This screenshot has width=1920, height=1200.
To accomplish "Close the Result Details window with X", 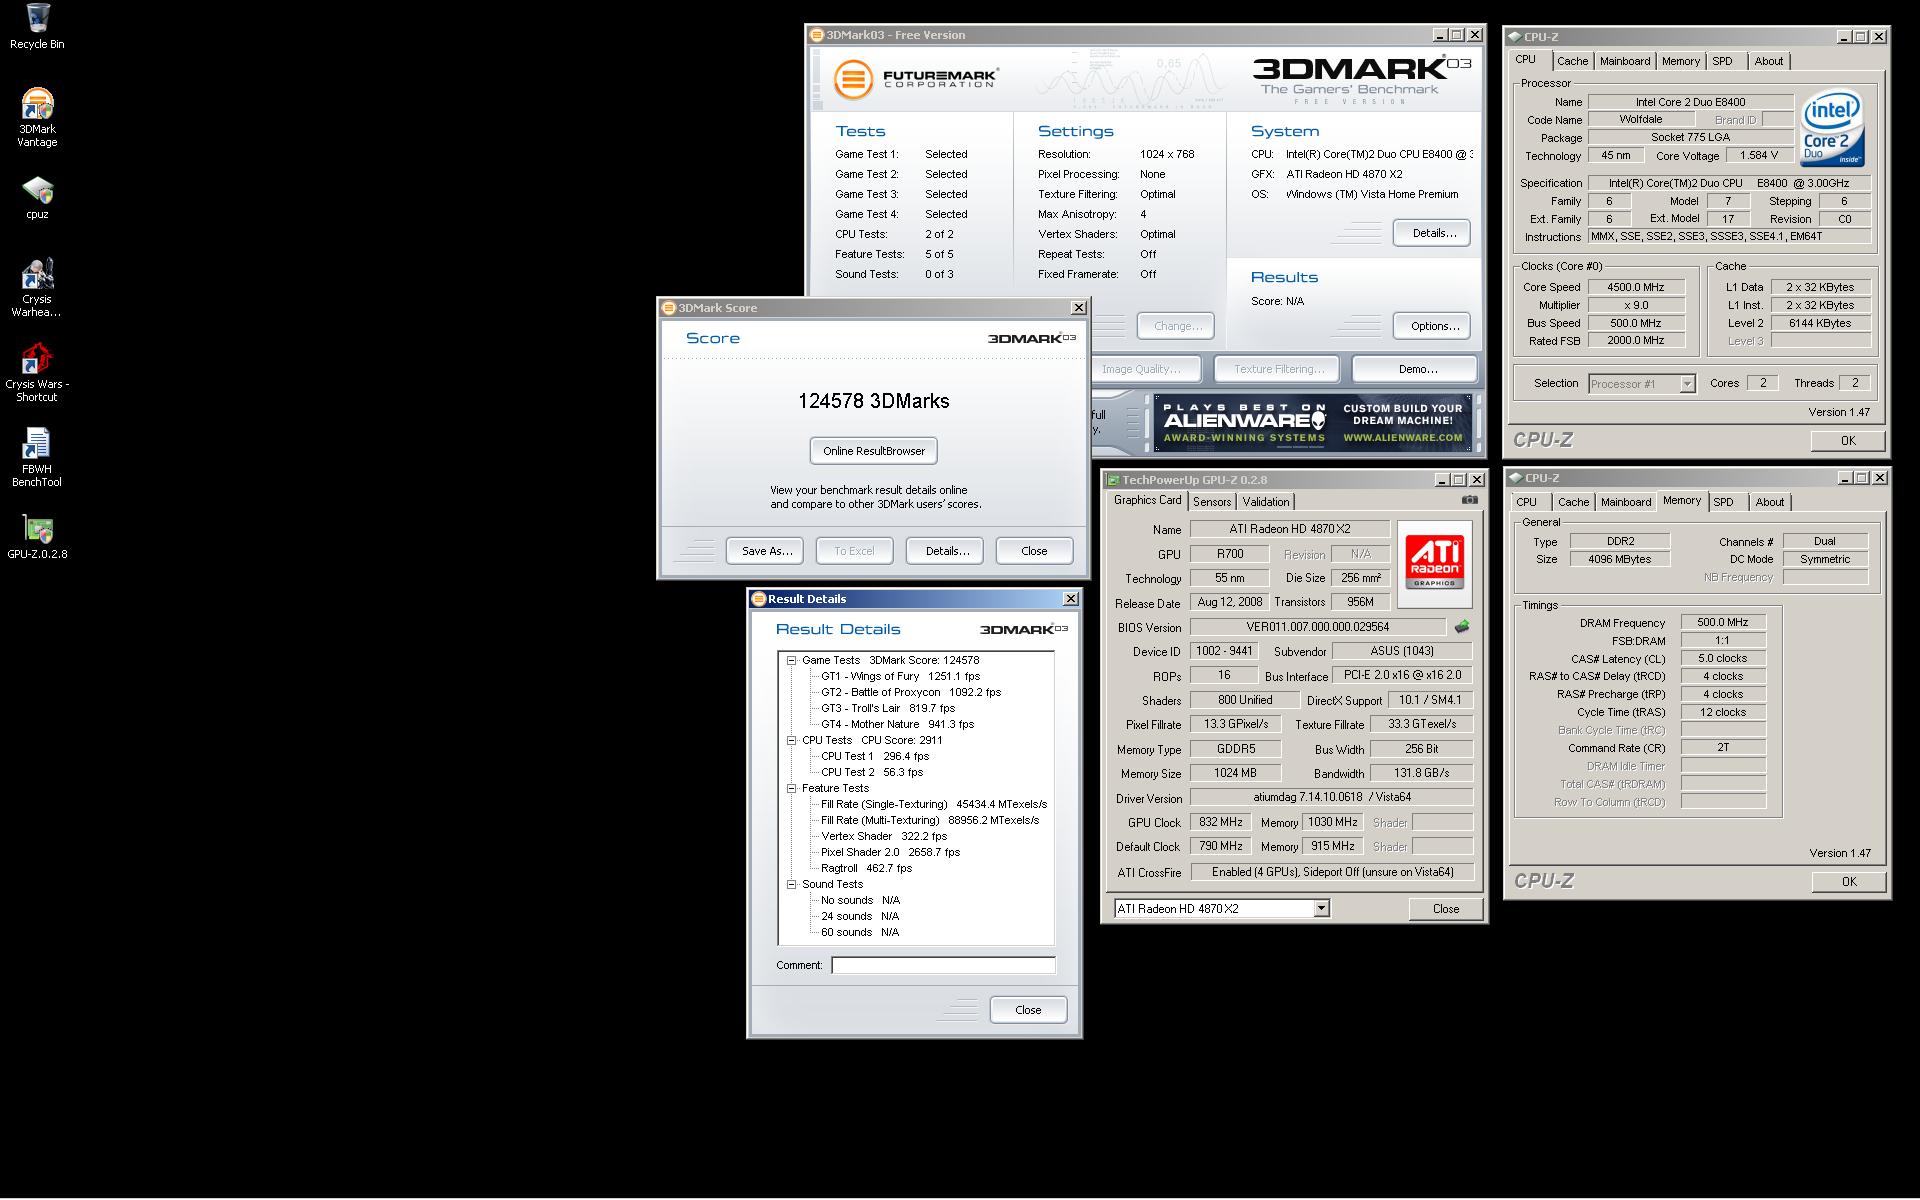I will [x=1070, y=598].
